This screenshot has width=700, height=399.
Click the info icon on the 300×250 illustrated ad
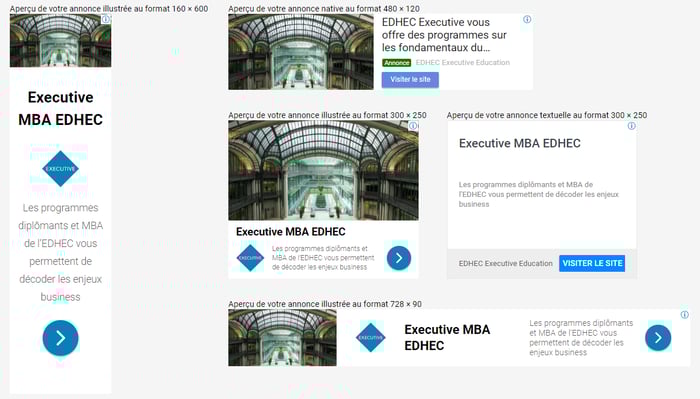click(x=413, y=126)
